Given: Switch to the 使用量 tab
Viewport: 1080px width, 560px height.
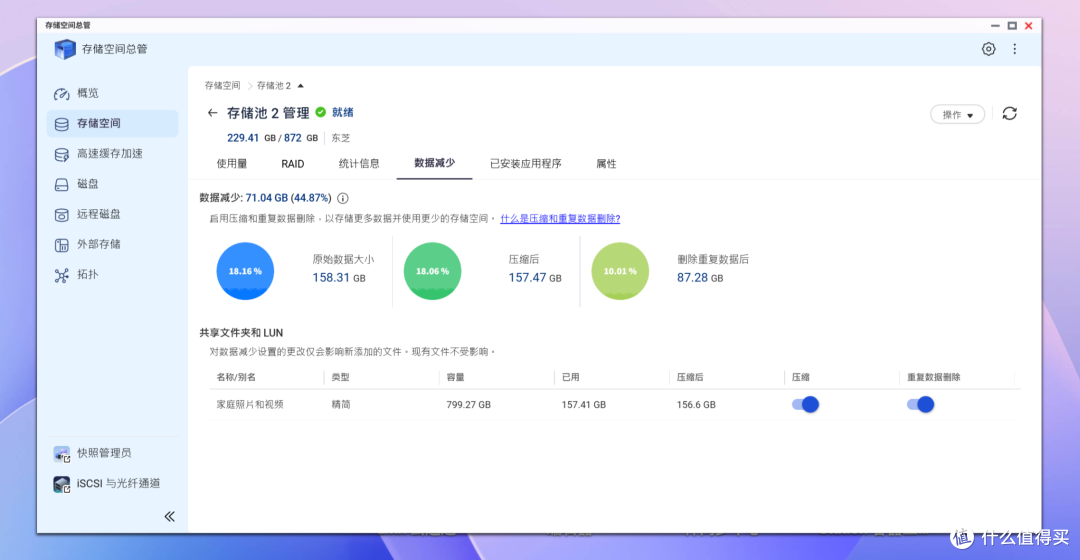Looking at the screenshot, I should [232, 164].
